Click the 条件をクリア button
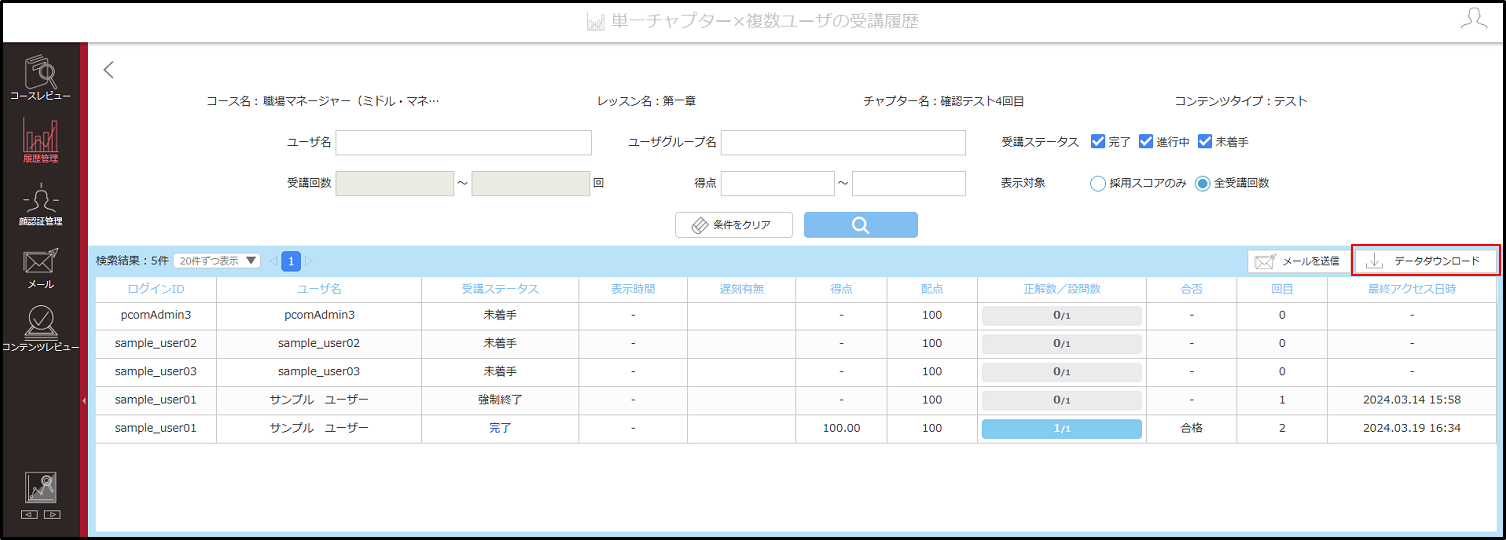 (734, 225)
